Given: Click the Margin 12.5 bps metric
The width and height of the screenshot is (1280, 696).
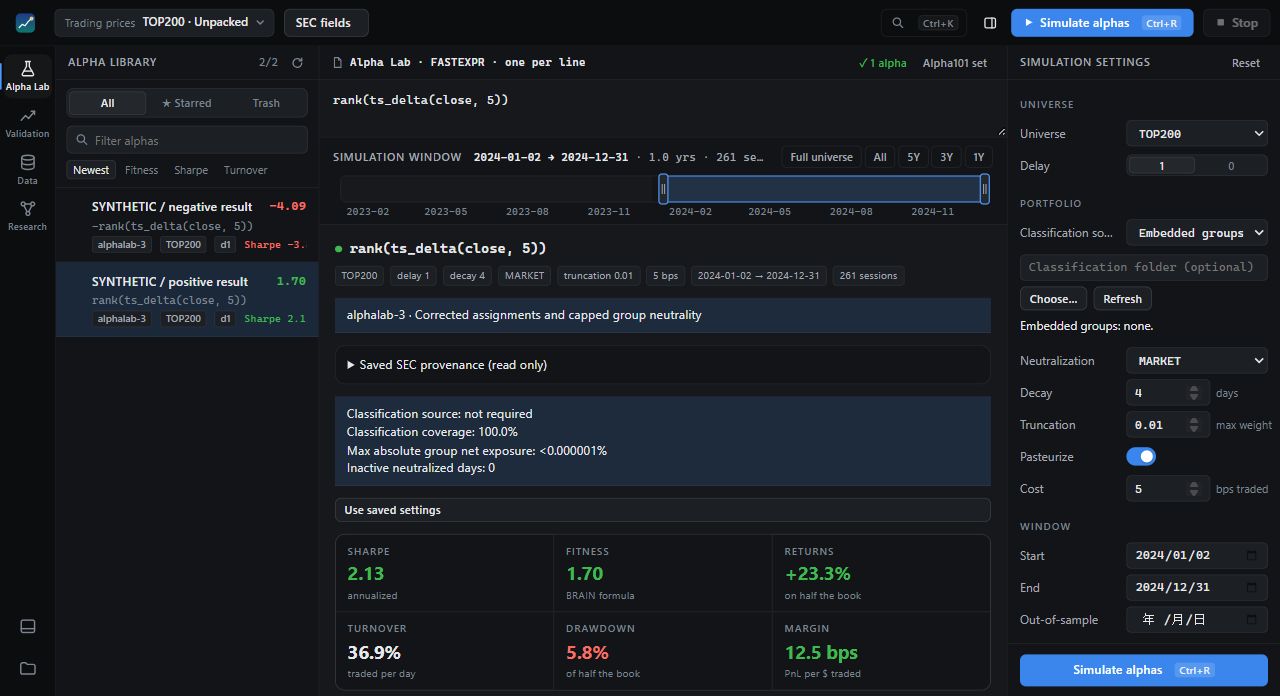Looking at the screenshot, I should [x=881, y=653].
